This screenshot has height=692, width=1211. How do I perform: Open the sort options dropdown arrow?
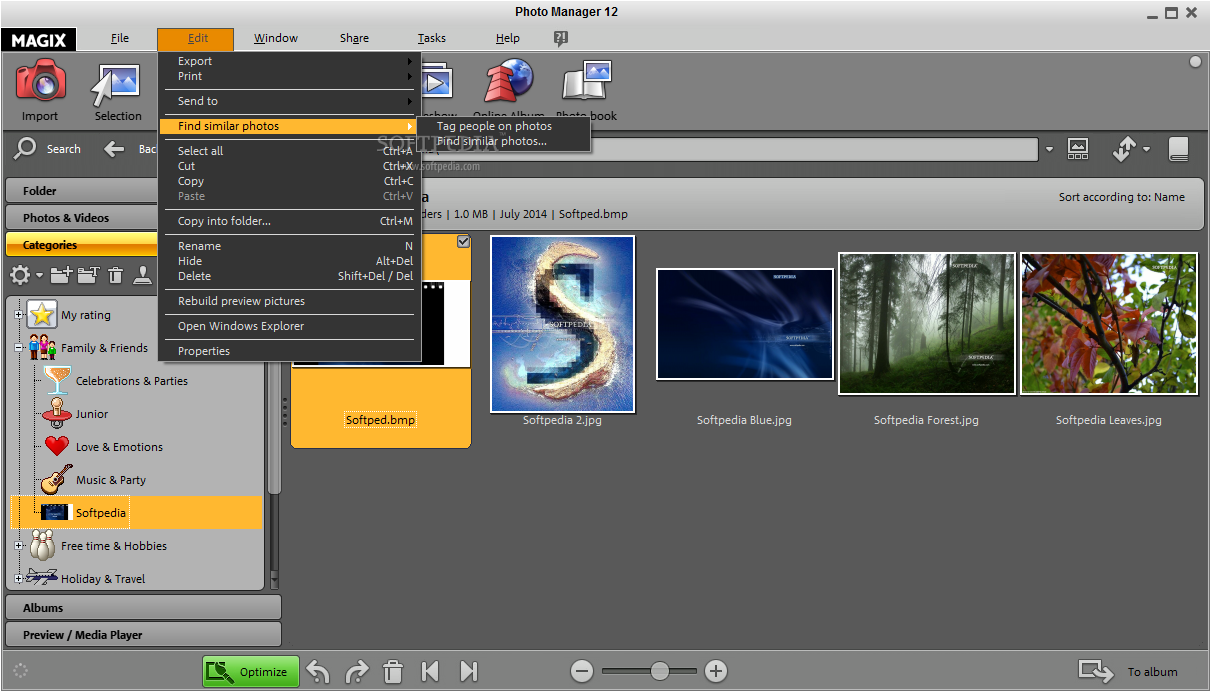[1146, 150]
